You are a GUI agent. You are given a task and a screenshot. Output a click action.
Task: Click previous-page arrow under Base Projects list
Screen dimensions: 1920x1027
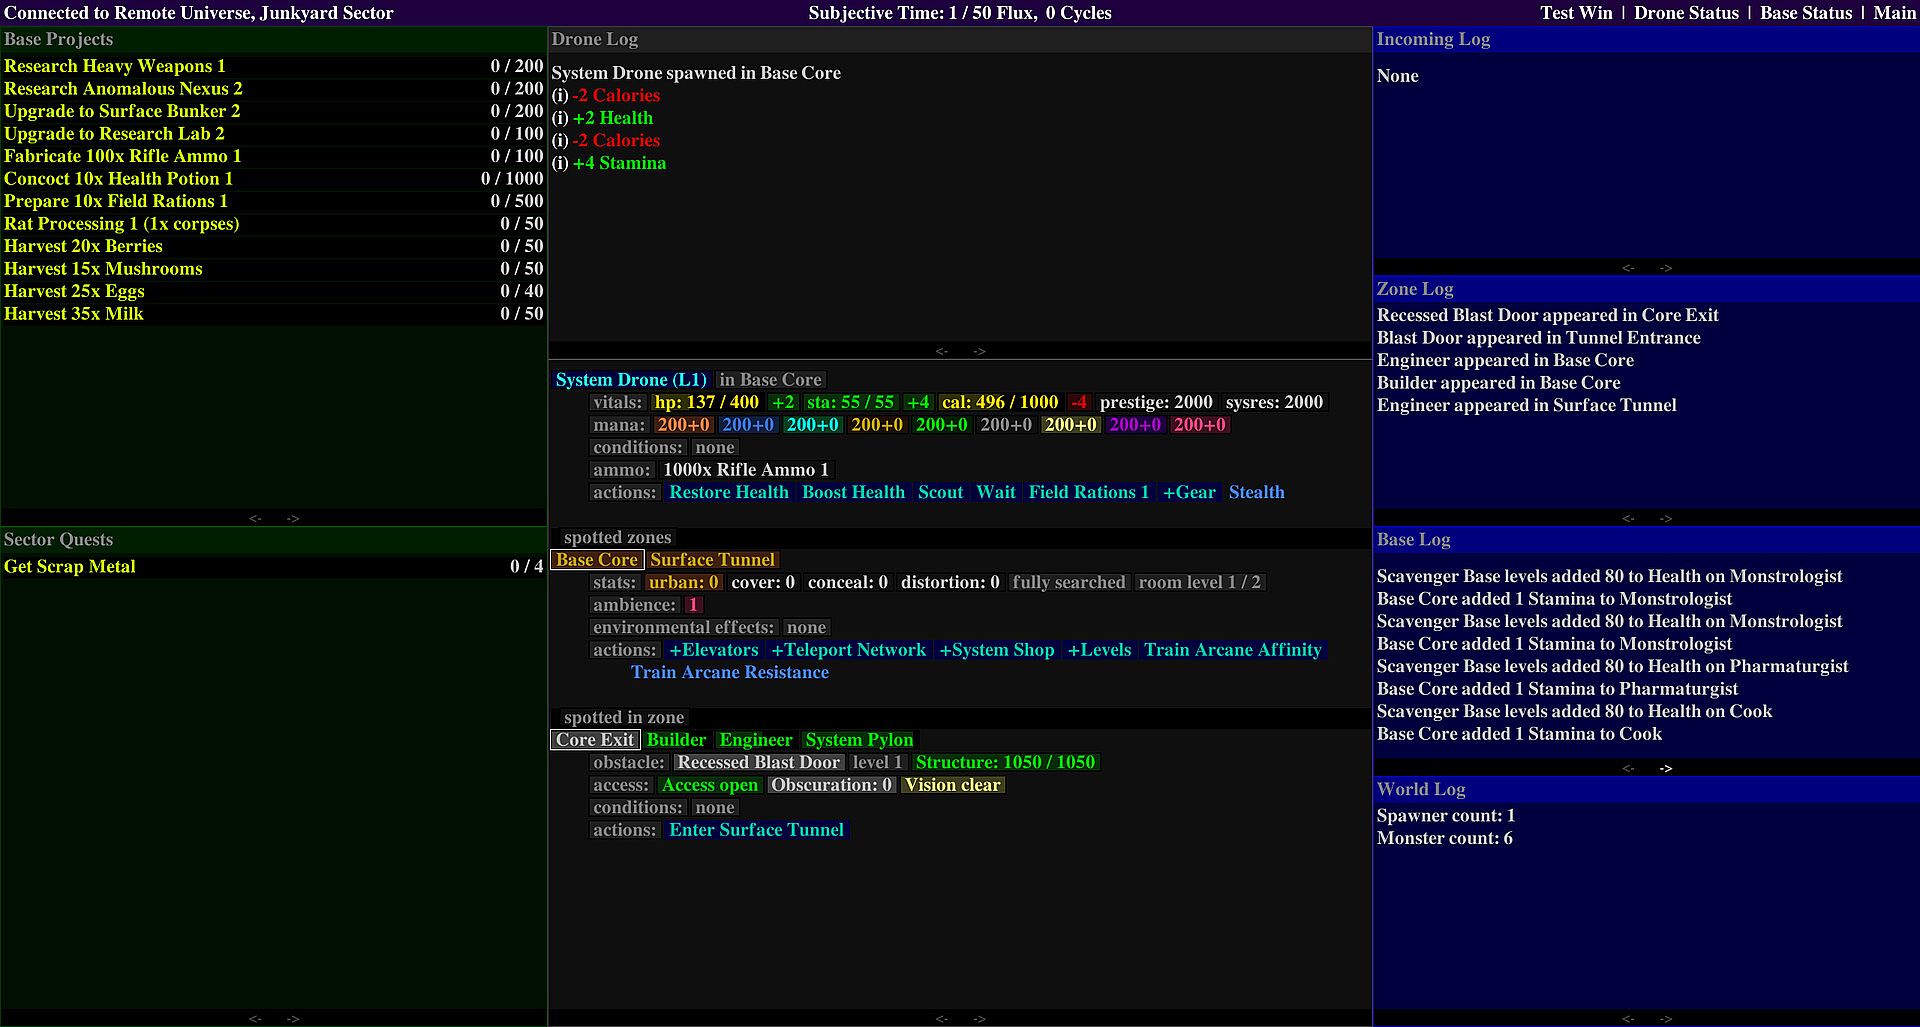[x=255, y=518]
